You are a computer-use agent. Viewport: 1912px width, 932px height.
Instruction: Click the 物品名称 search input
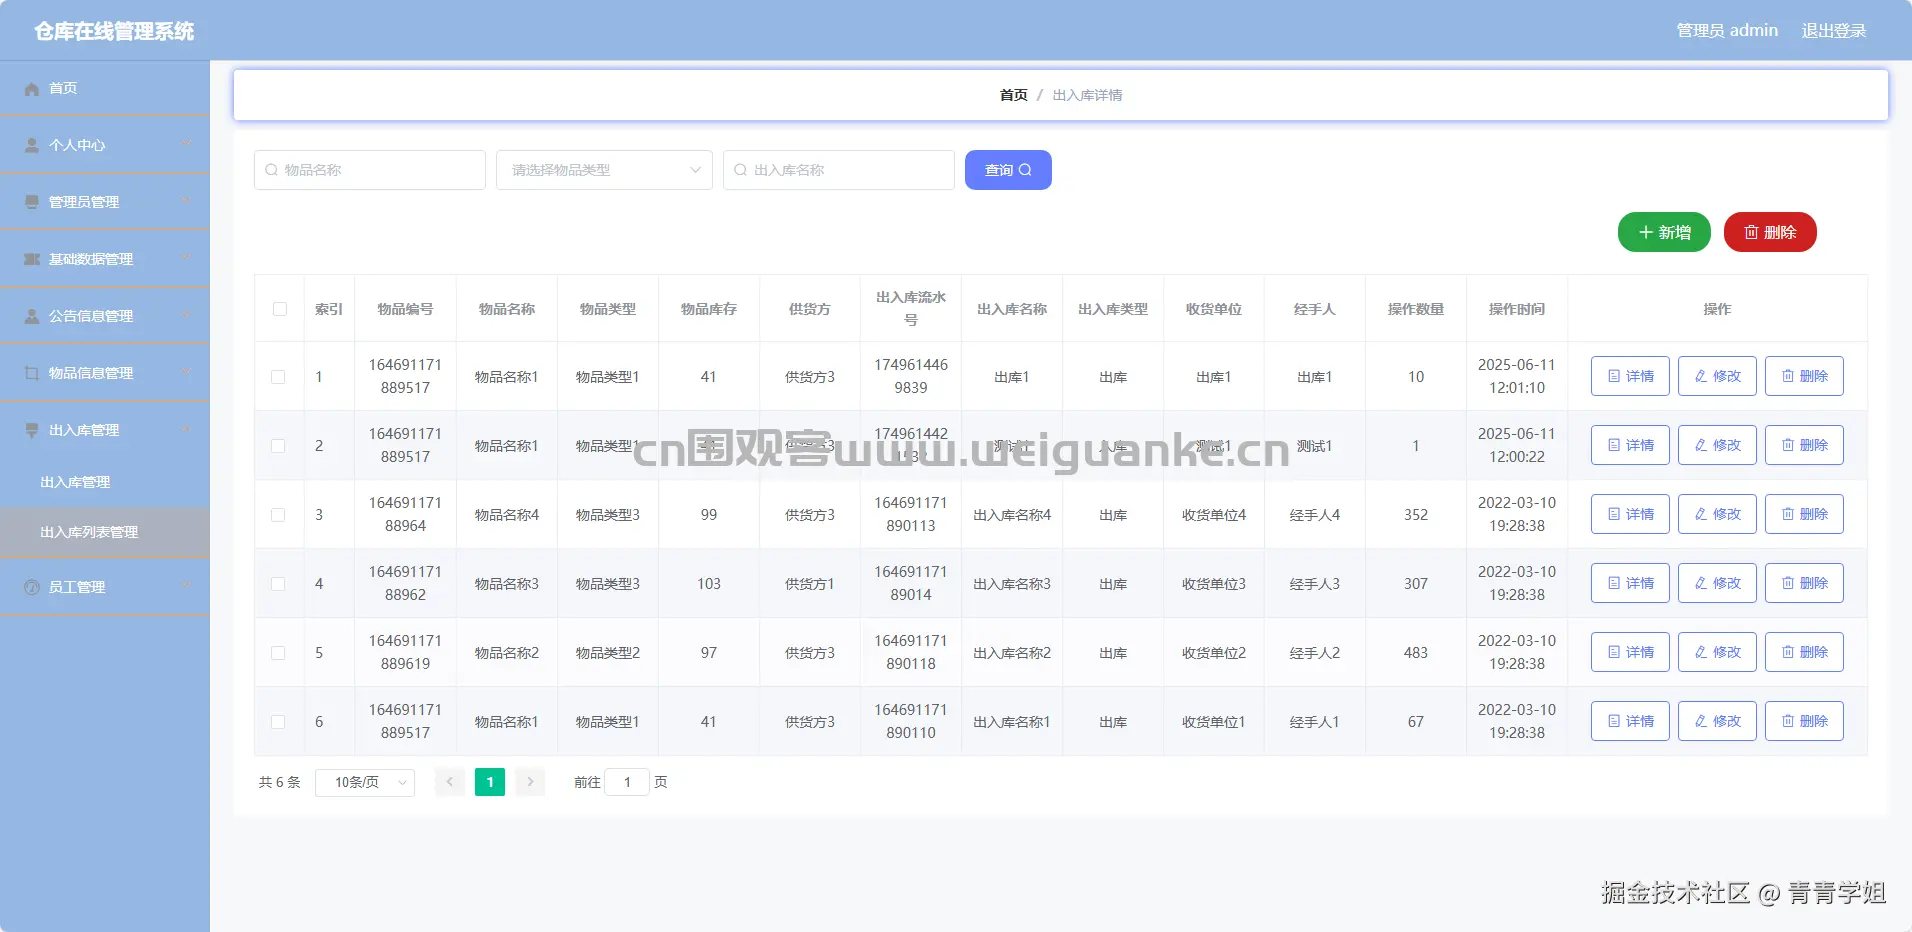[370, 171]
